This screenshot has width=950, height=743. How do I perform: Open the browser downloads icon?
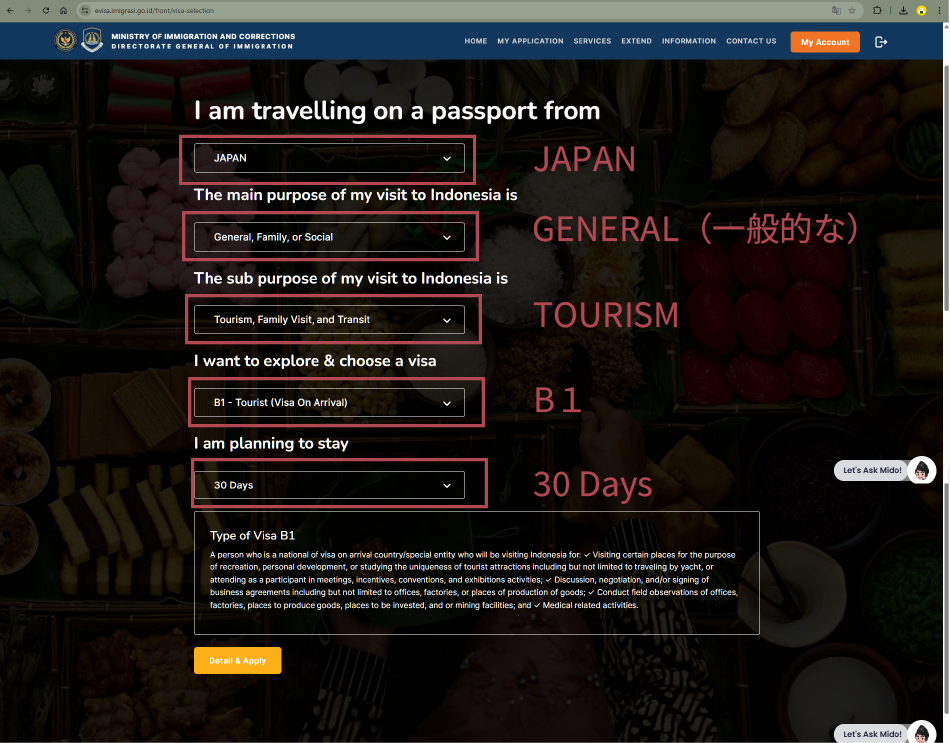pyautogui.click(x=903, y=10)
